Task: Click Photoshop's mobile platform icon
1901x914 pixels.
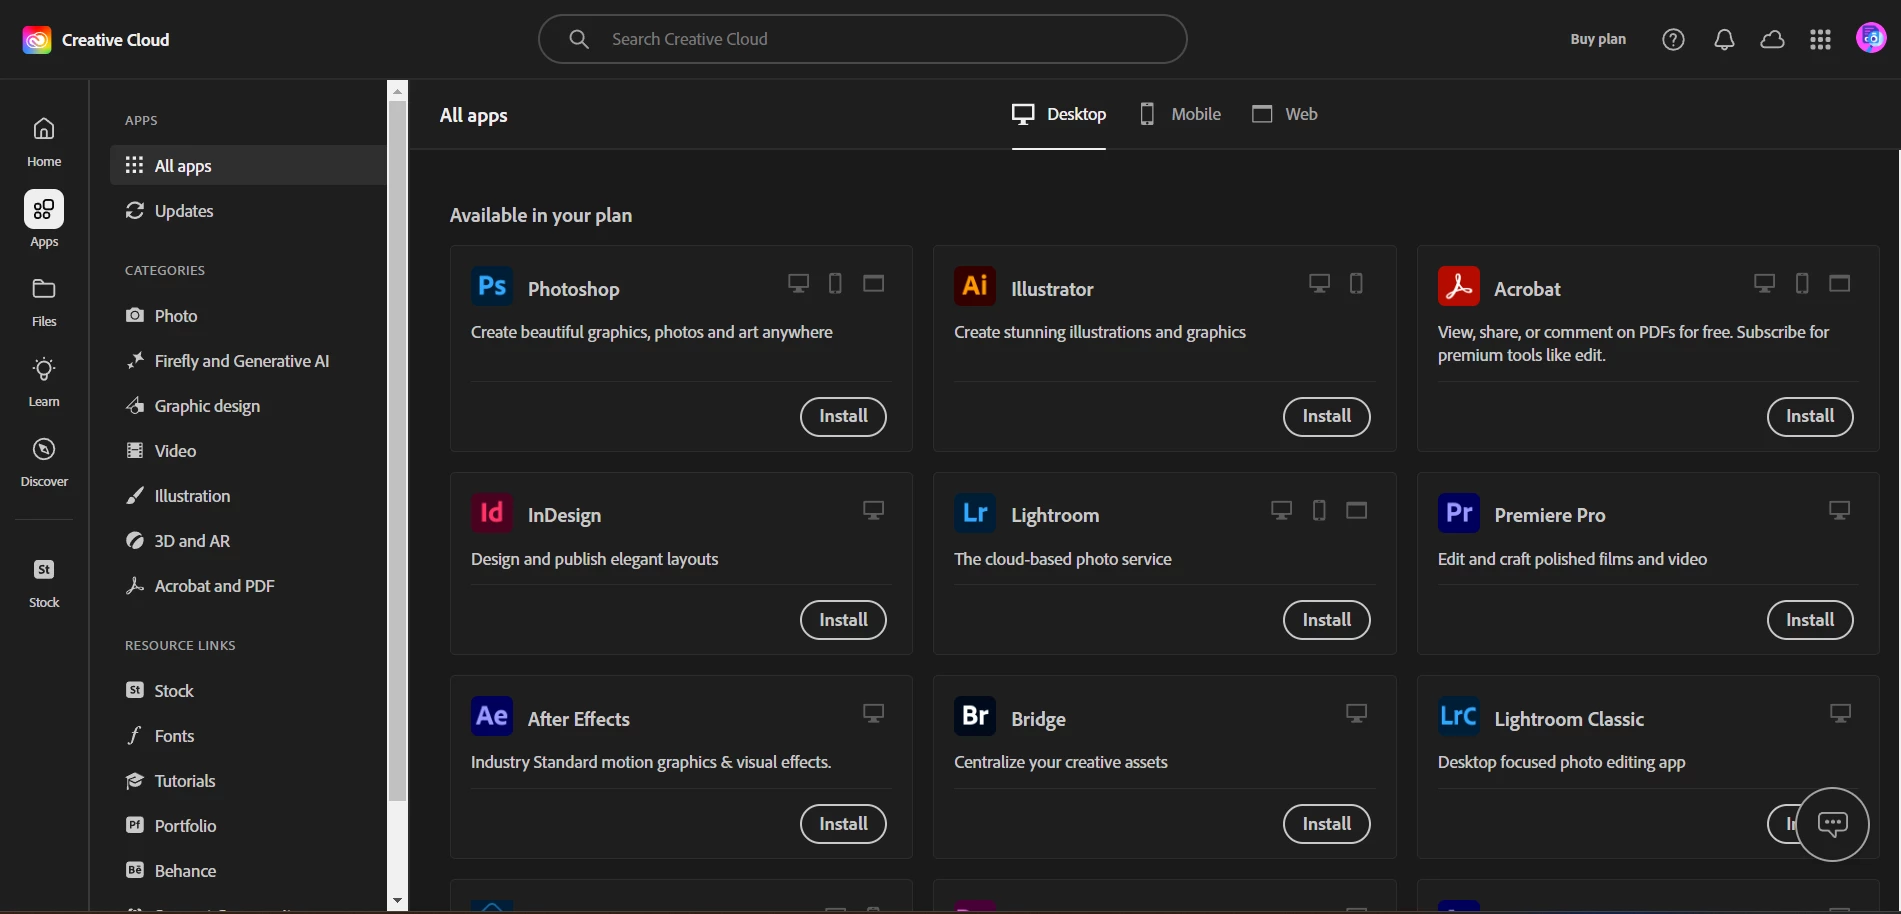Action: click(835, 284)
